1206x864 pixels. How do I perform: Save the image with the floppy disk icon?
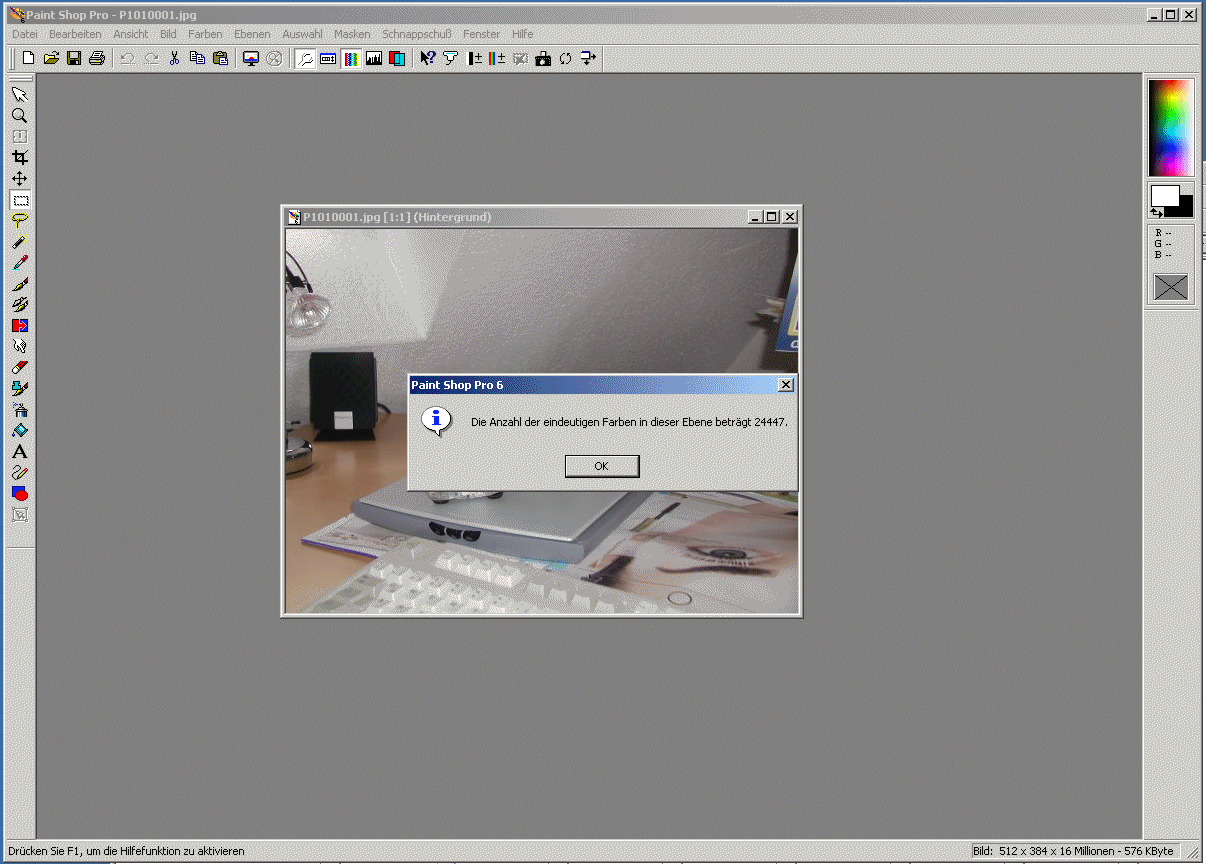pyautogui.click(x=74, y=59)
